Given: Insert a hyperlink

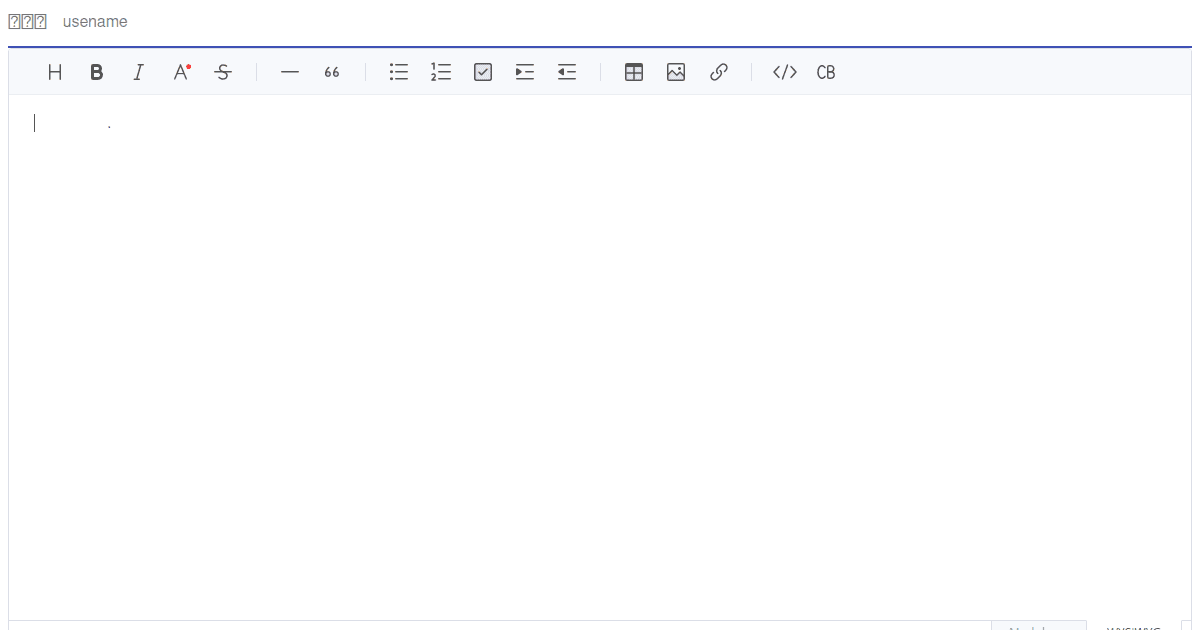Looking at the screenshot, I should click(718, 72).
